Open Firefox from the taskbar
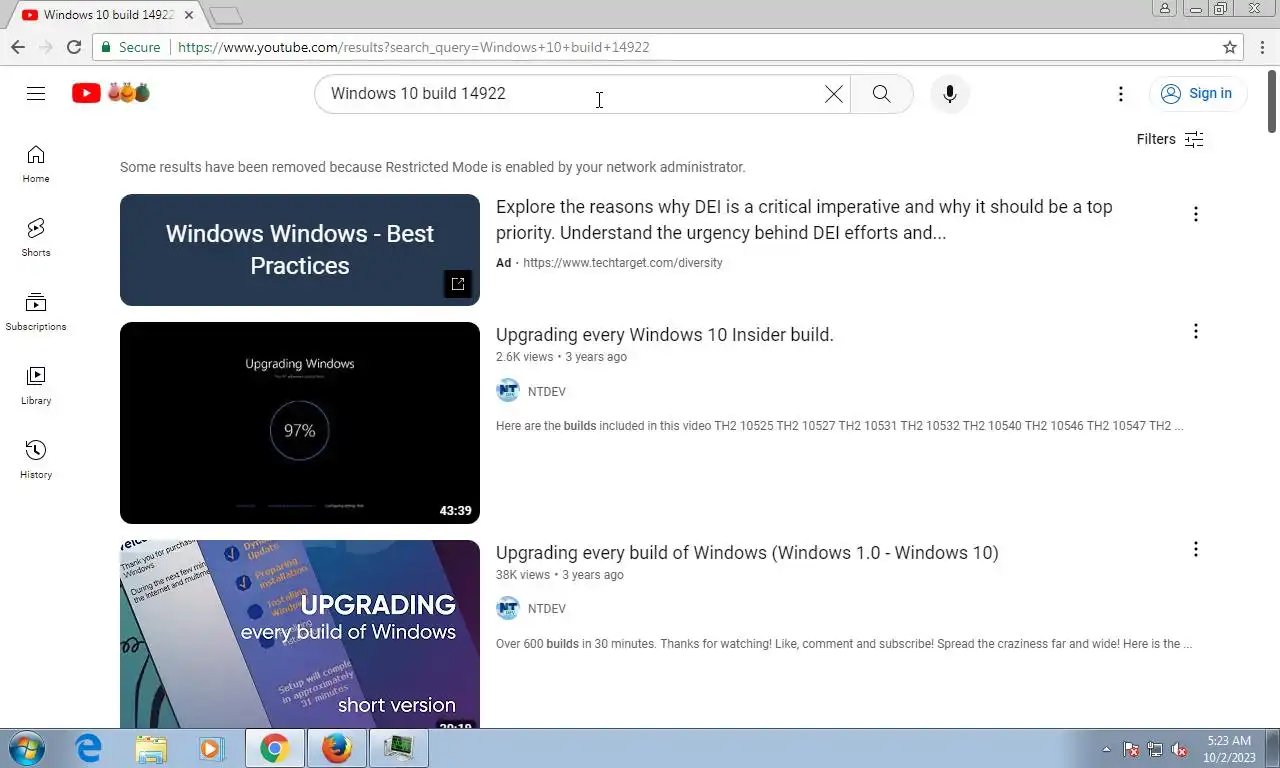The height and width of the screenshot is (768, 1280). click(x=337, y=748)
